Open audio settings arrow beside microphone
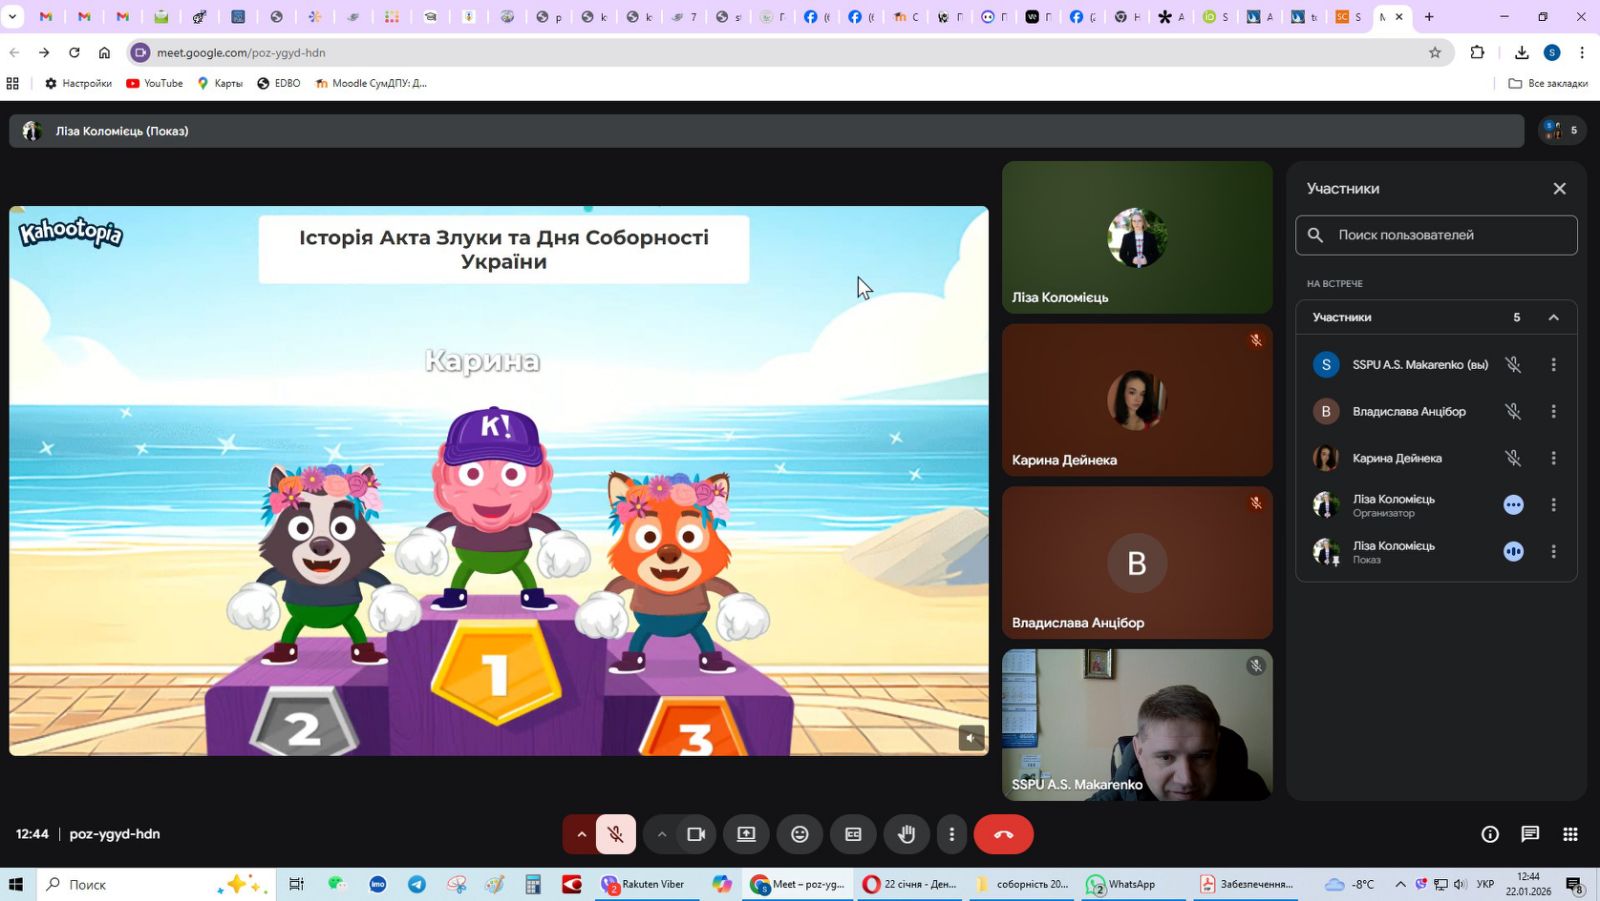Image resolution: width=1600 pixels, height=901 pixels. point(581,834)
